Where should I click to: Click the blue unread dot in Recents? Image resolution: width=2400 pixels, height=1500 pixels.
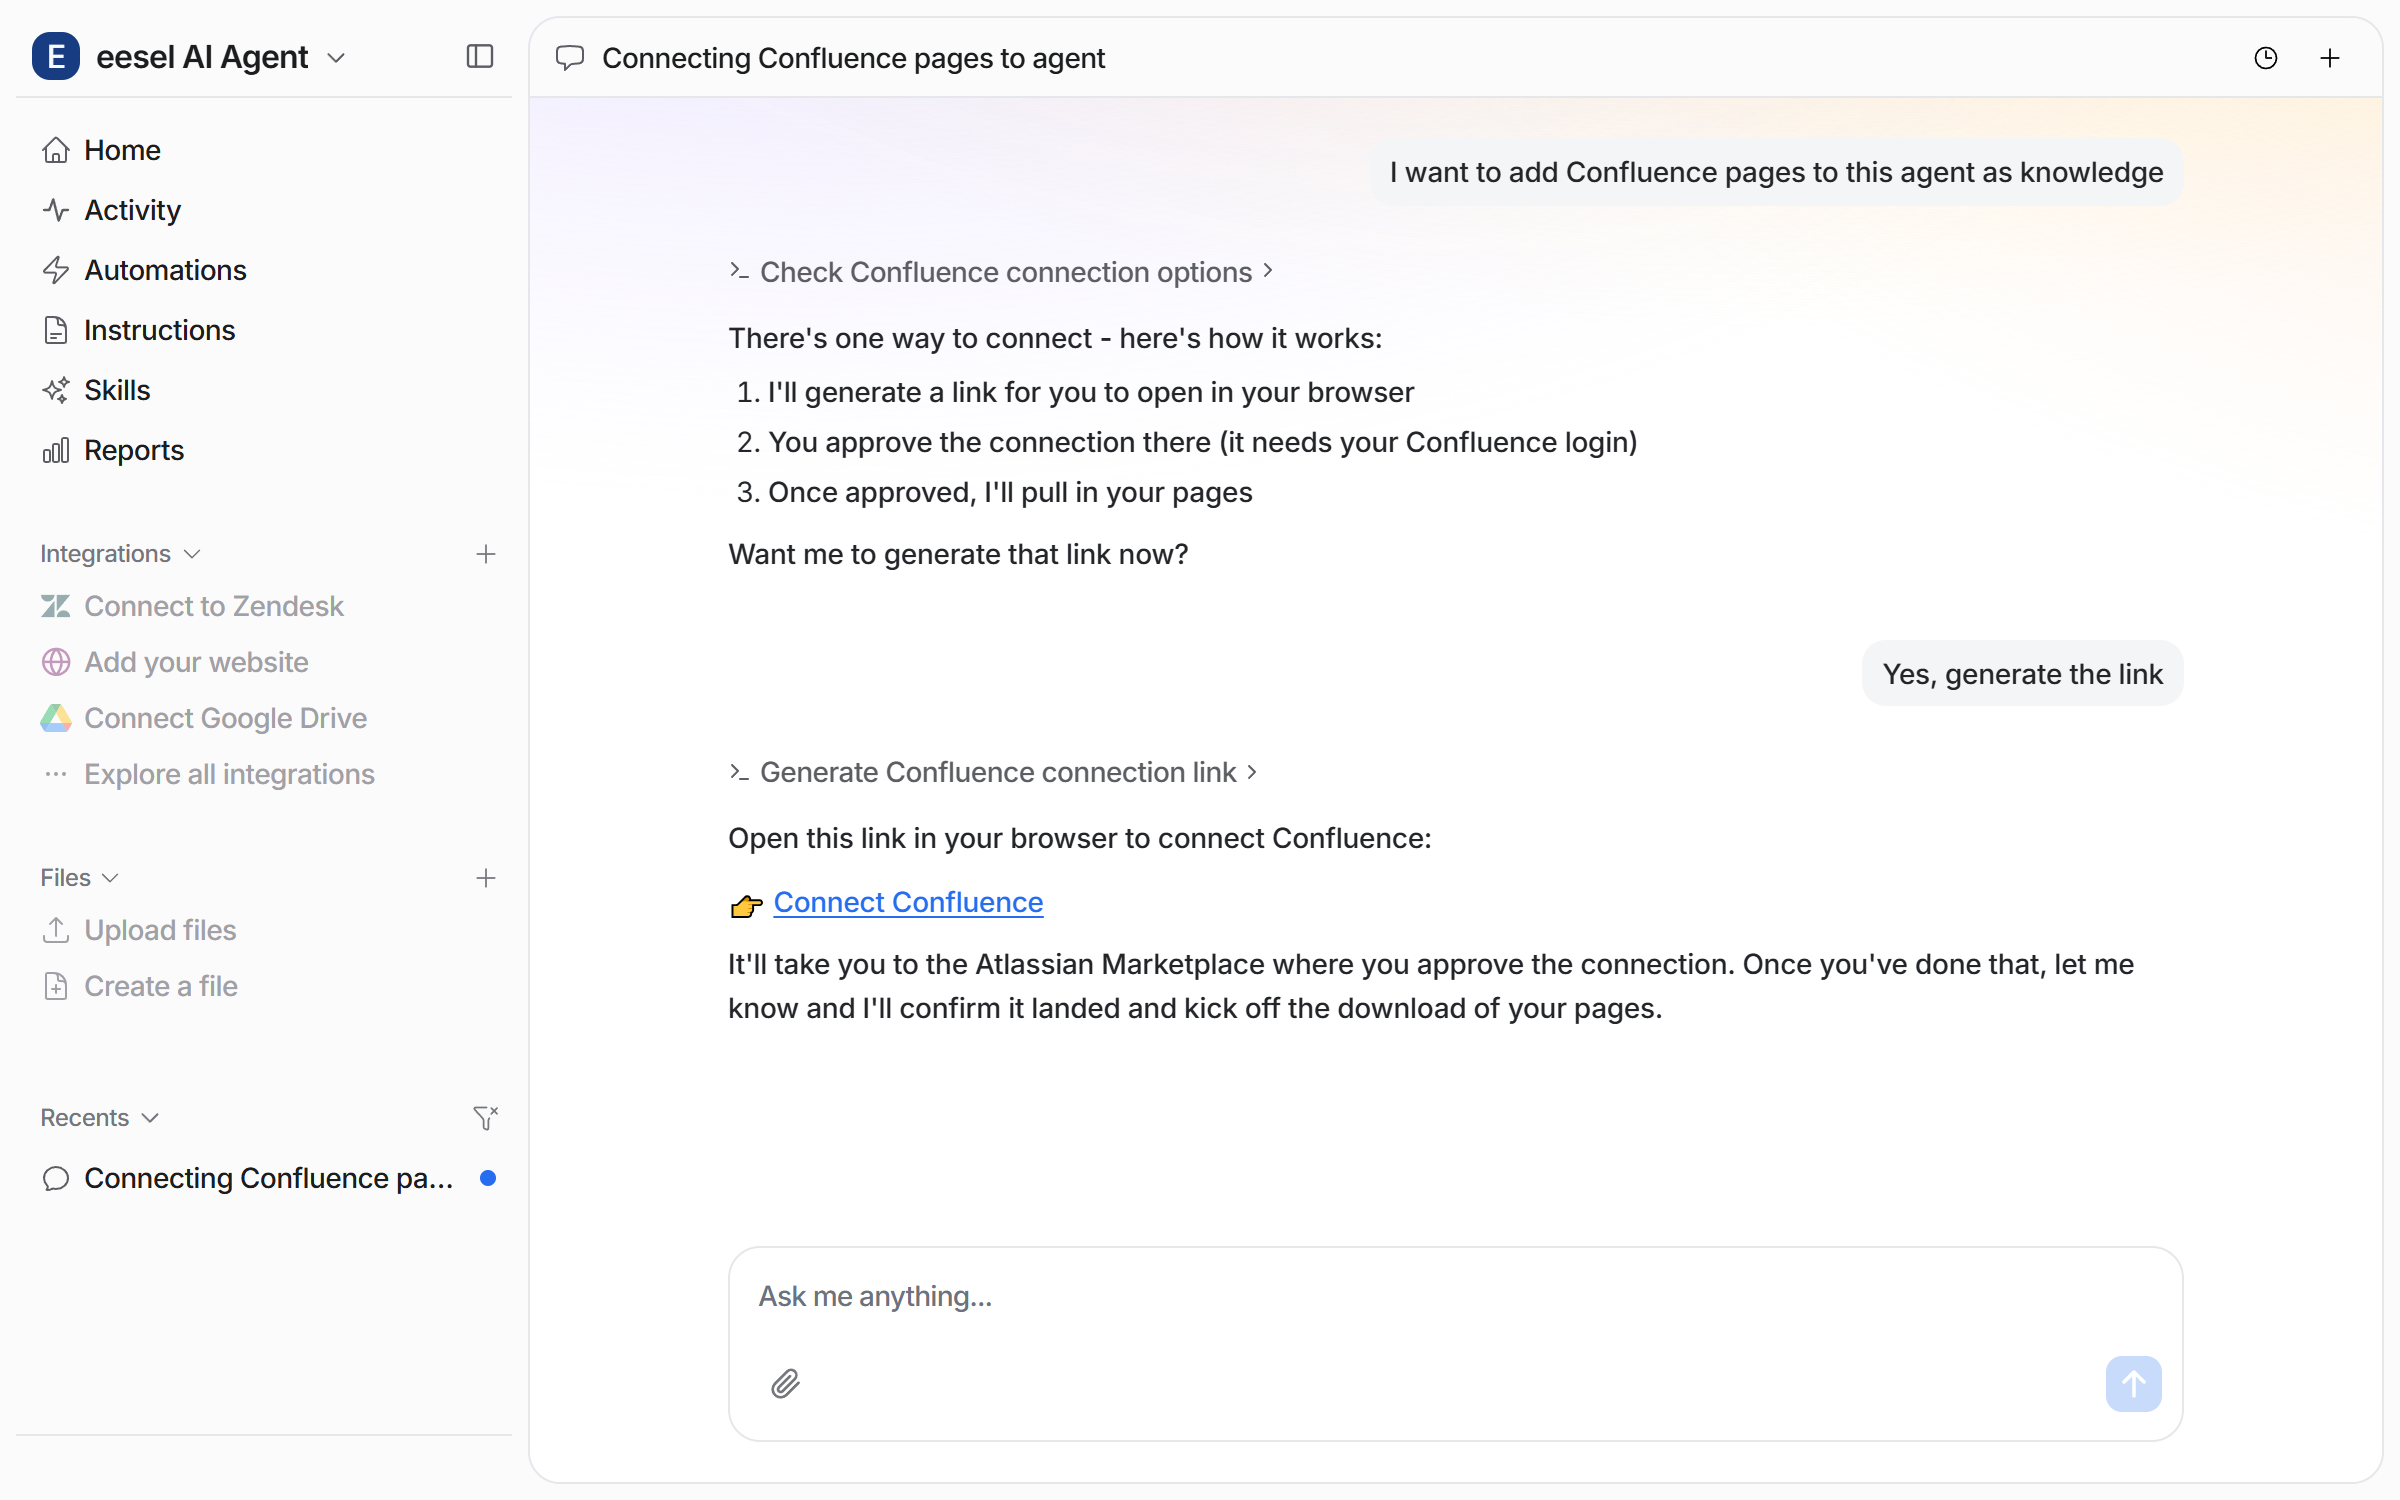point(488,1178)
